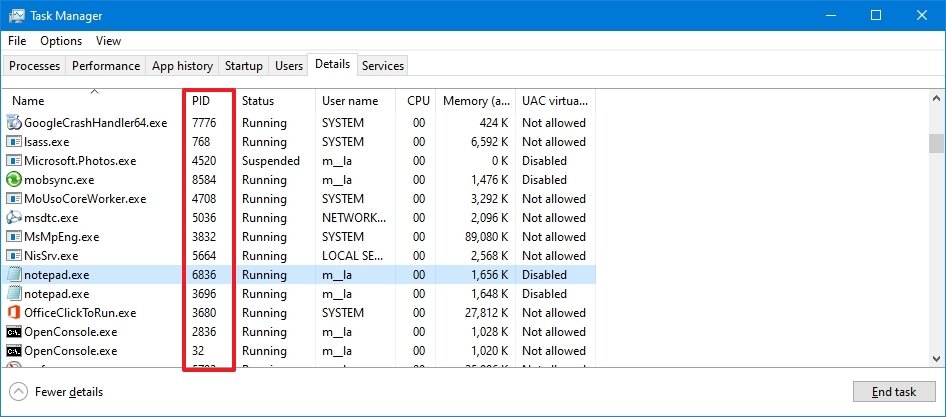Click the MsMpEng.exe process icon
This screenshot has height=417, width=946.
(x=14, y=237)
